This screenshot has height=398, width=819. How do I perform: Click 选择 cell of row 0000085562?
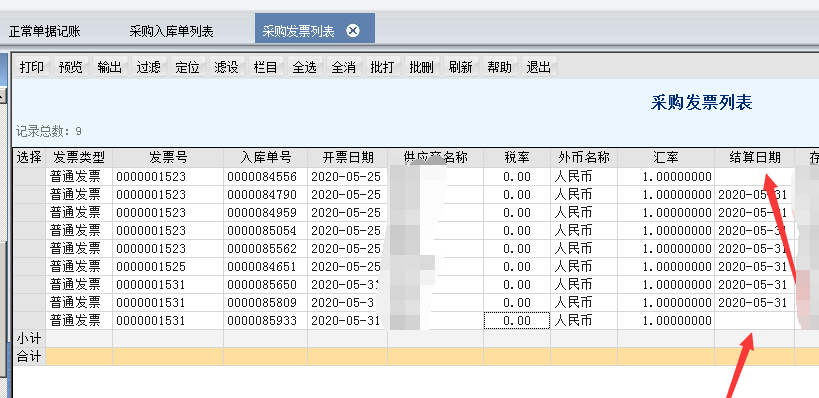(x=29, y=249)
